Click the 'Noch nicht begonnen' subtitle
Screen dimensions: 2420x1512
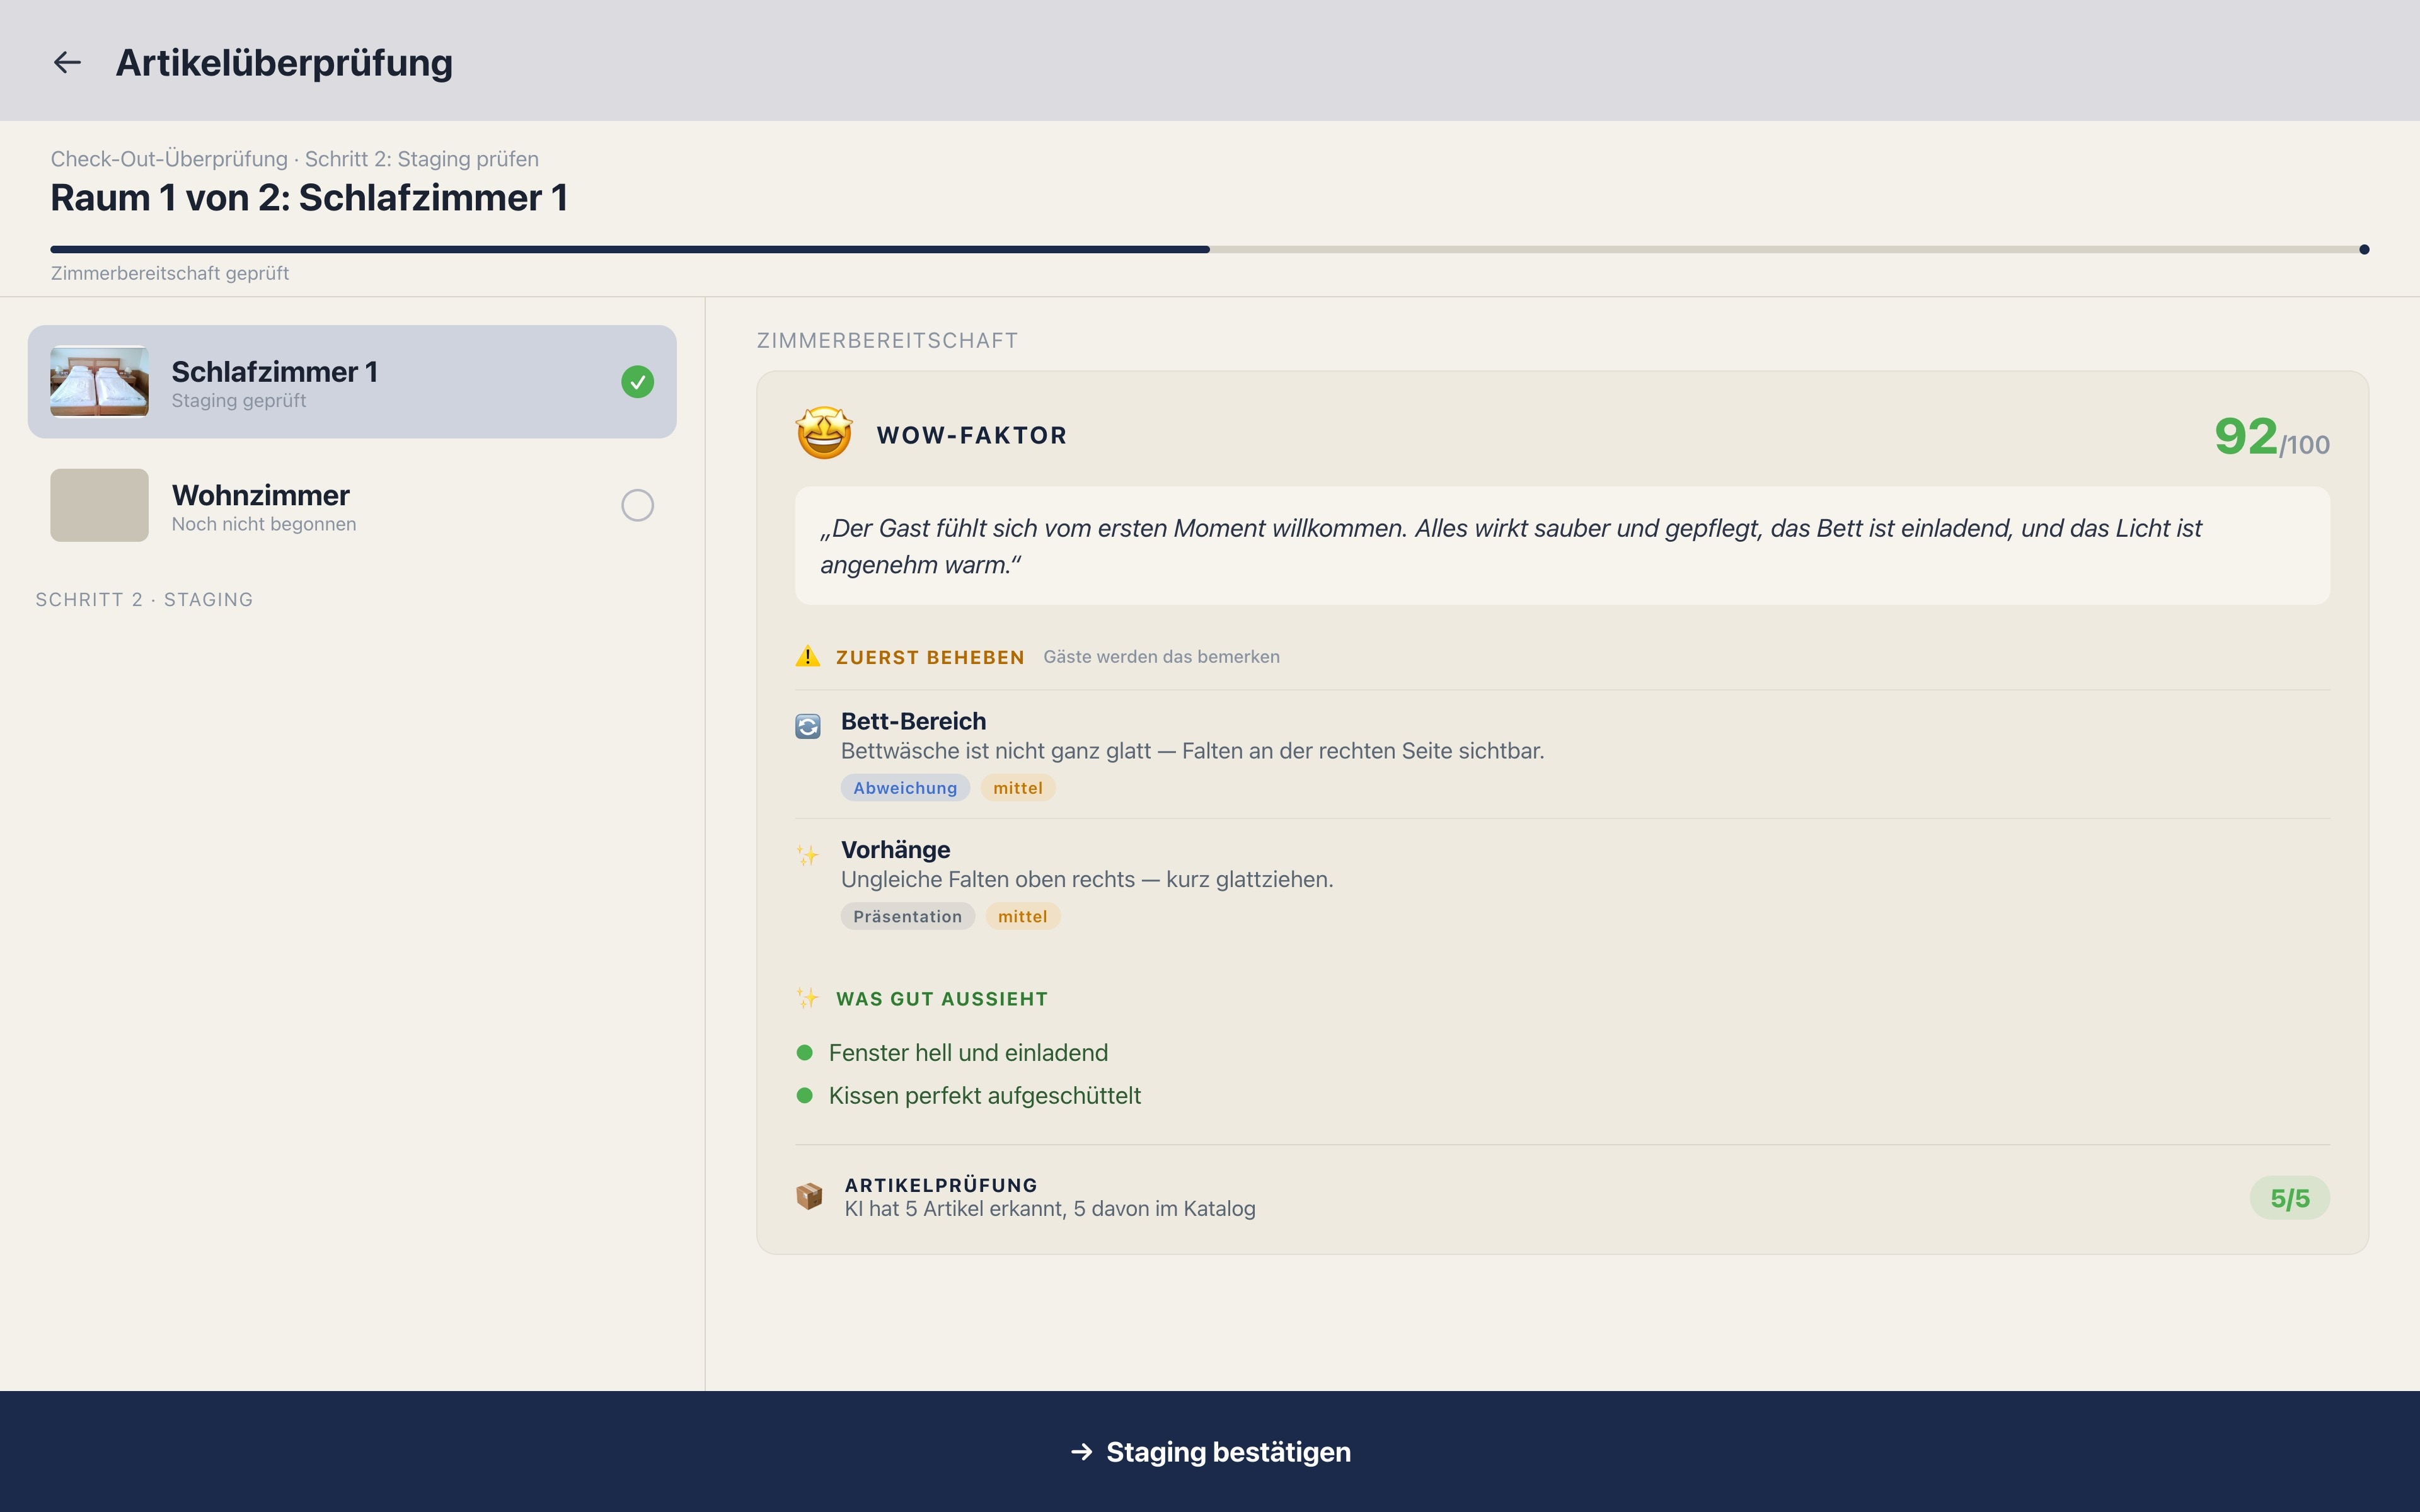(264, 524)
